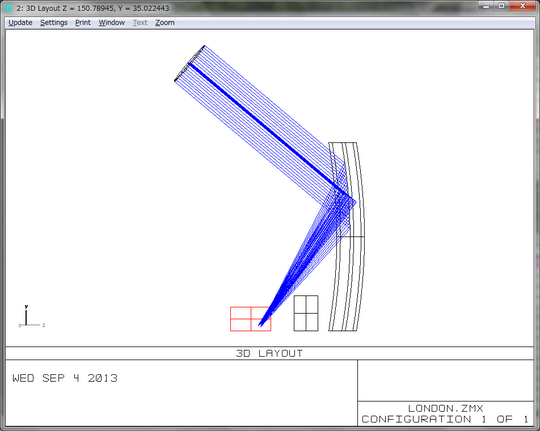540x431 pixels.
Task: Maximize the 3D Layout window
Action: [x=501, y=6]
